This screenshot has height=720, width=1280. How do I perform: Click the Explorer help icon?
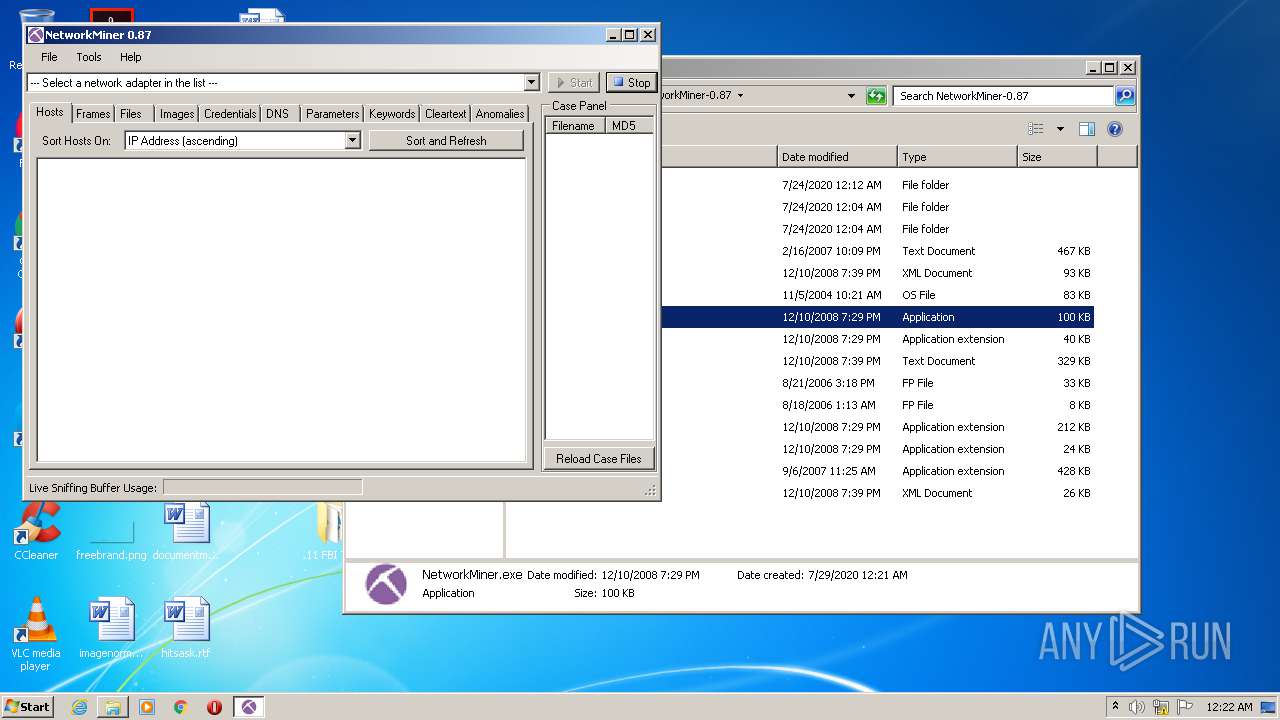click(1115, 129)
